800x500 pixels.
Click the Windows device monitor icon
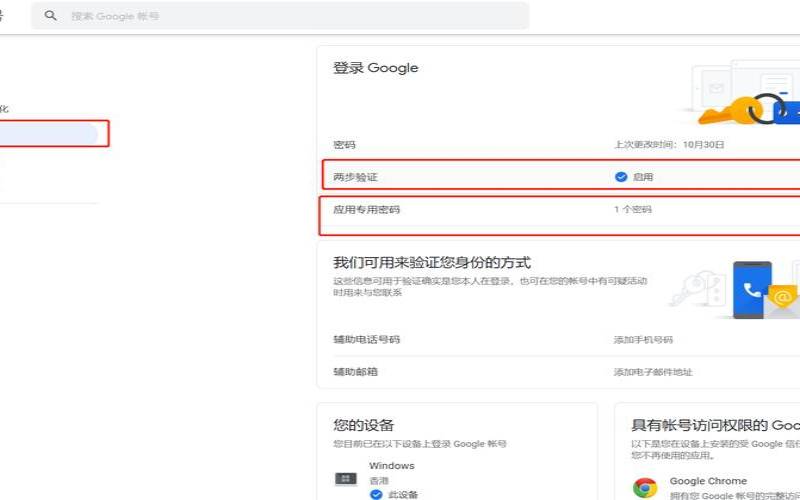(345, 479)
